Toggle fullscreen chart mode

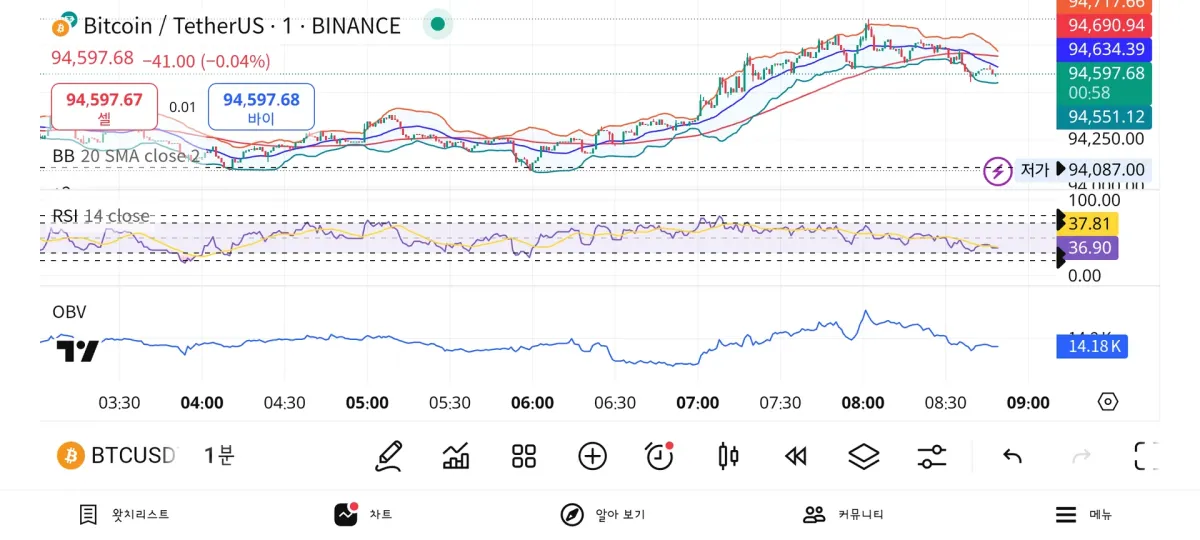coord(1146,456)
